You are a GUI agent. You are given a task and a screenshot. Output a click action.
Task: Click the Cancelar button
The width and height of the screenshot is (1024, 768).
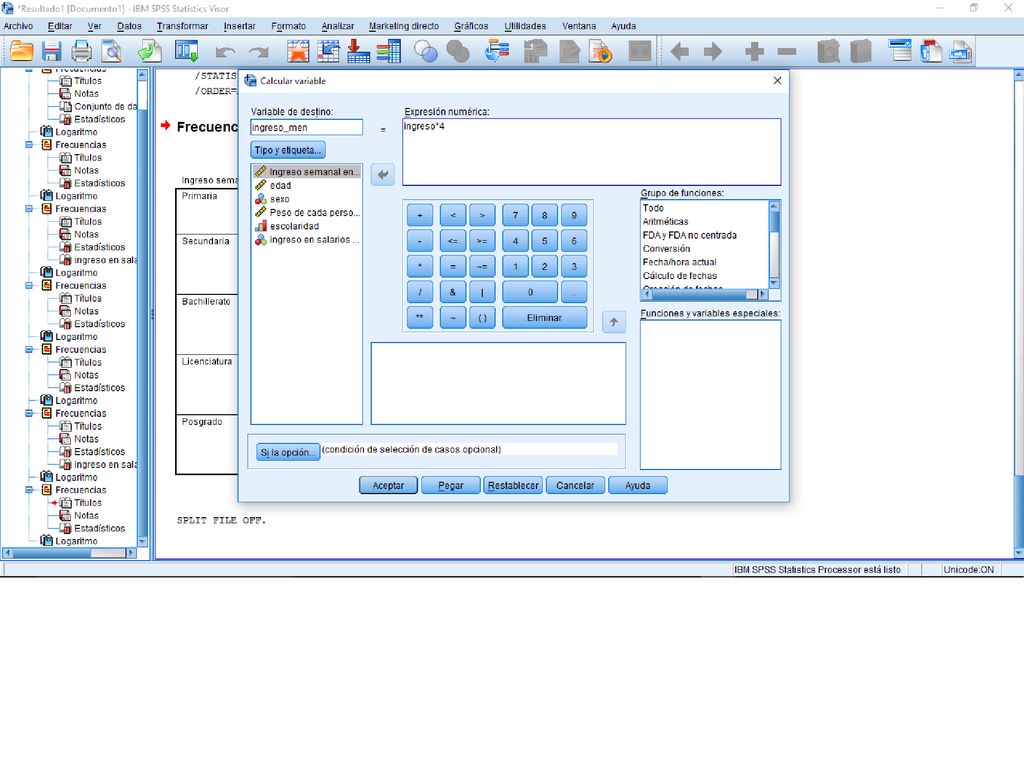tap(575, 485)
